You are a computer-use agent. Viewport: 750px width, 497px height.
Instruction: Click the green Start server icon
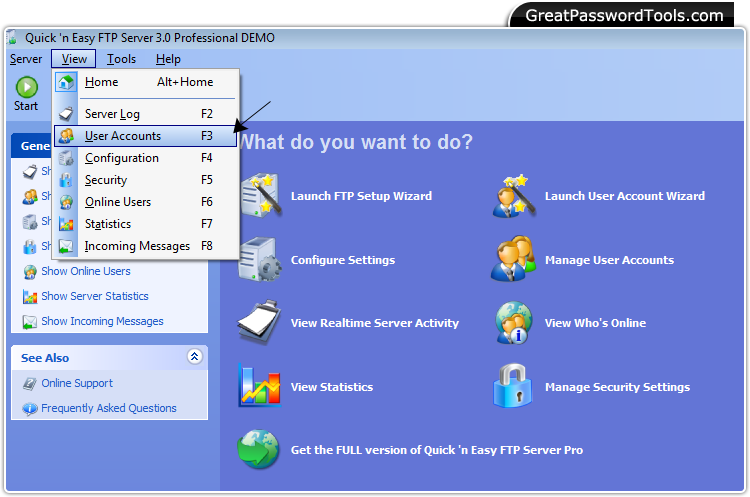26,87
